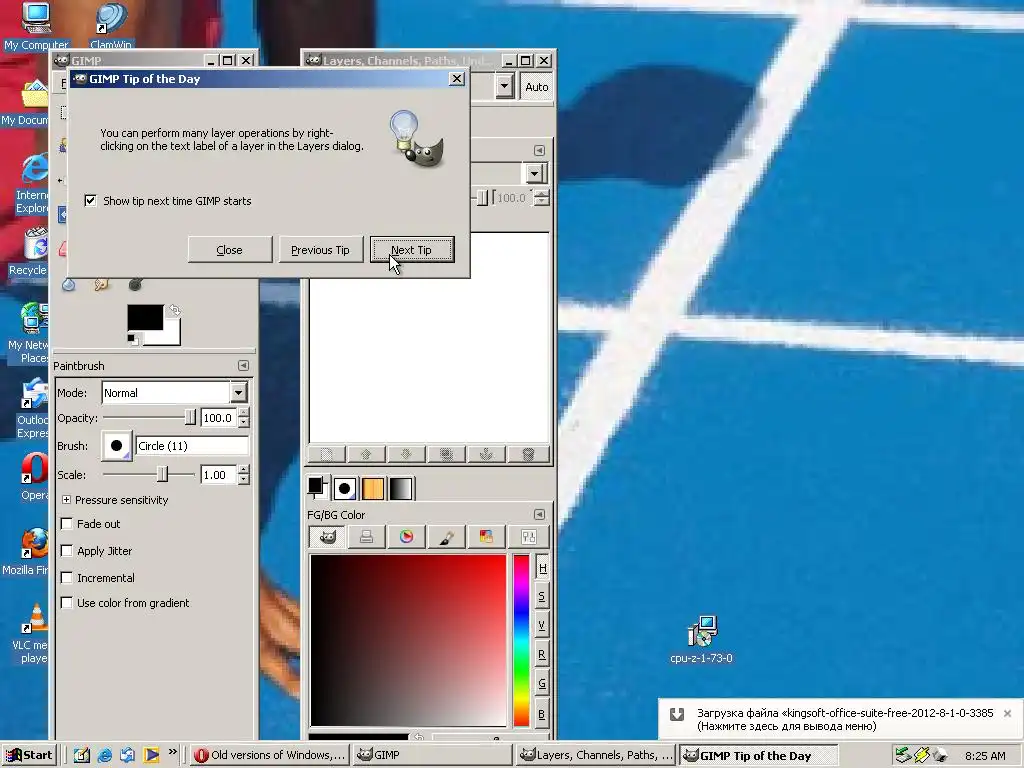Select the S saturation channel button
The image size is (1024, 768).
[542, 597]
